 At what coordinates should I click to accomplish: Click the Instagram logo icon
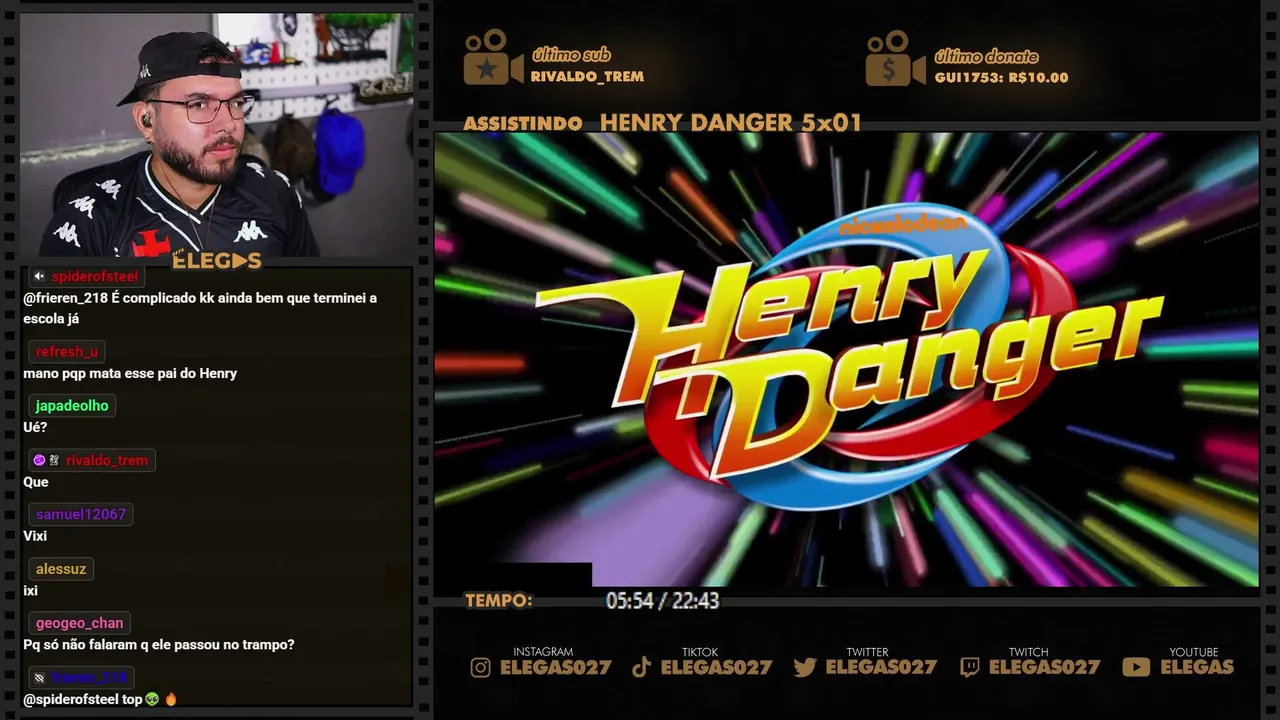click(x=481, y=667)
